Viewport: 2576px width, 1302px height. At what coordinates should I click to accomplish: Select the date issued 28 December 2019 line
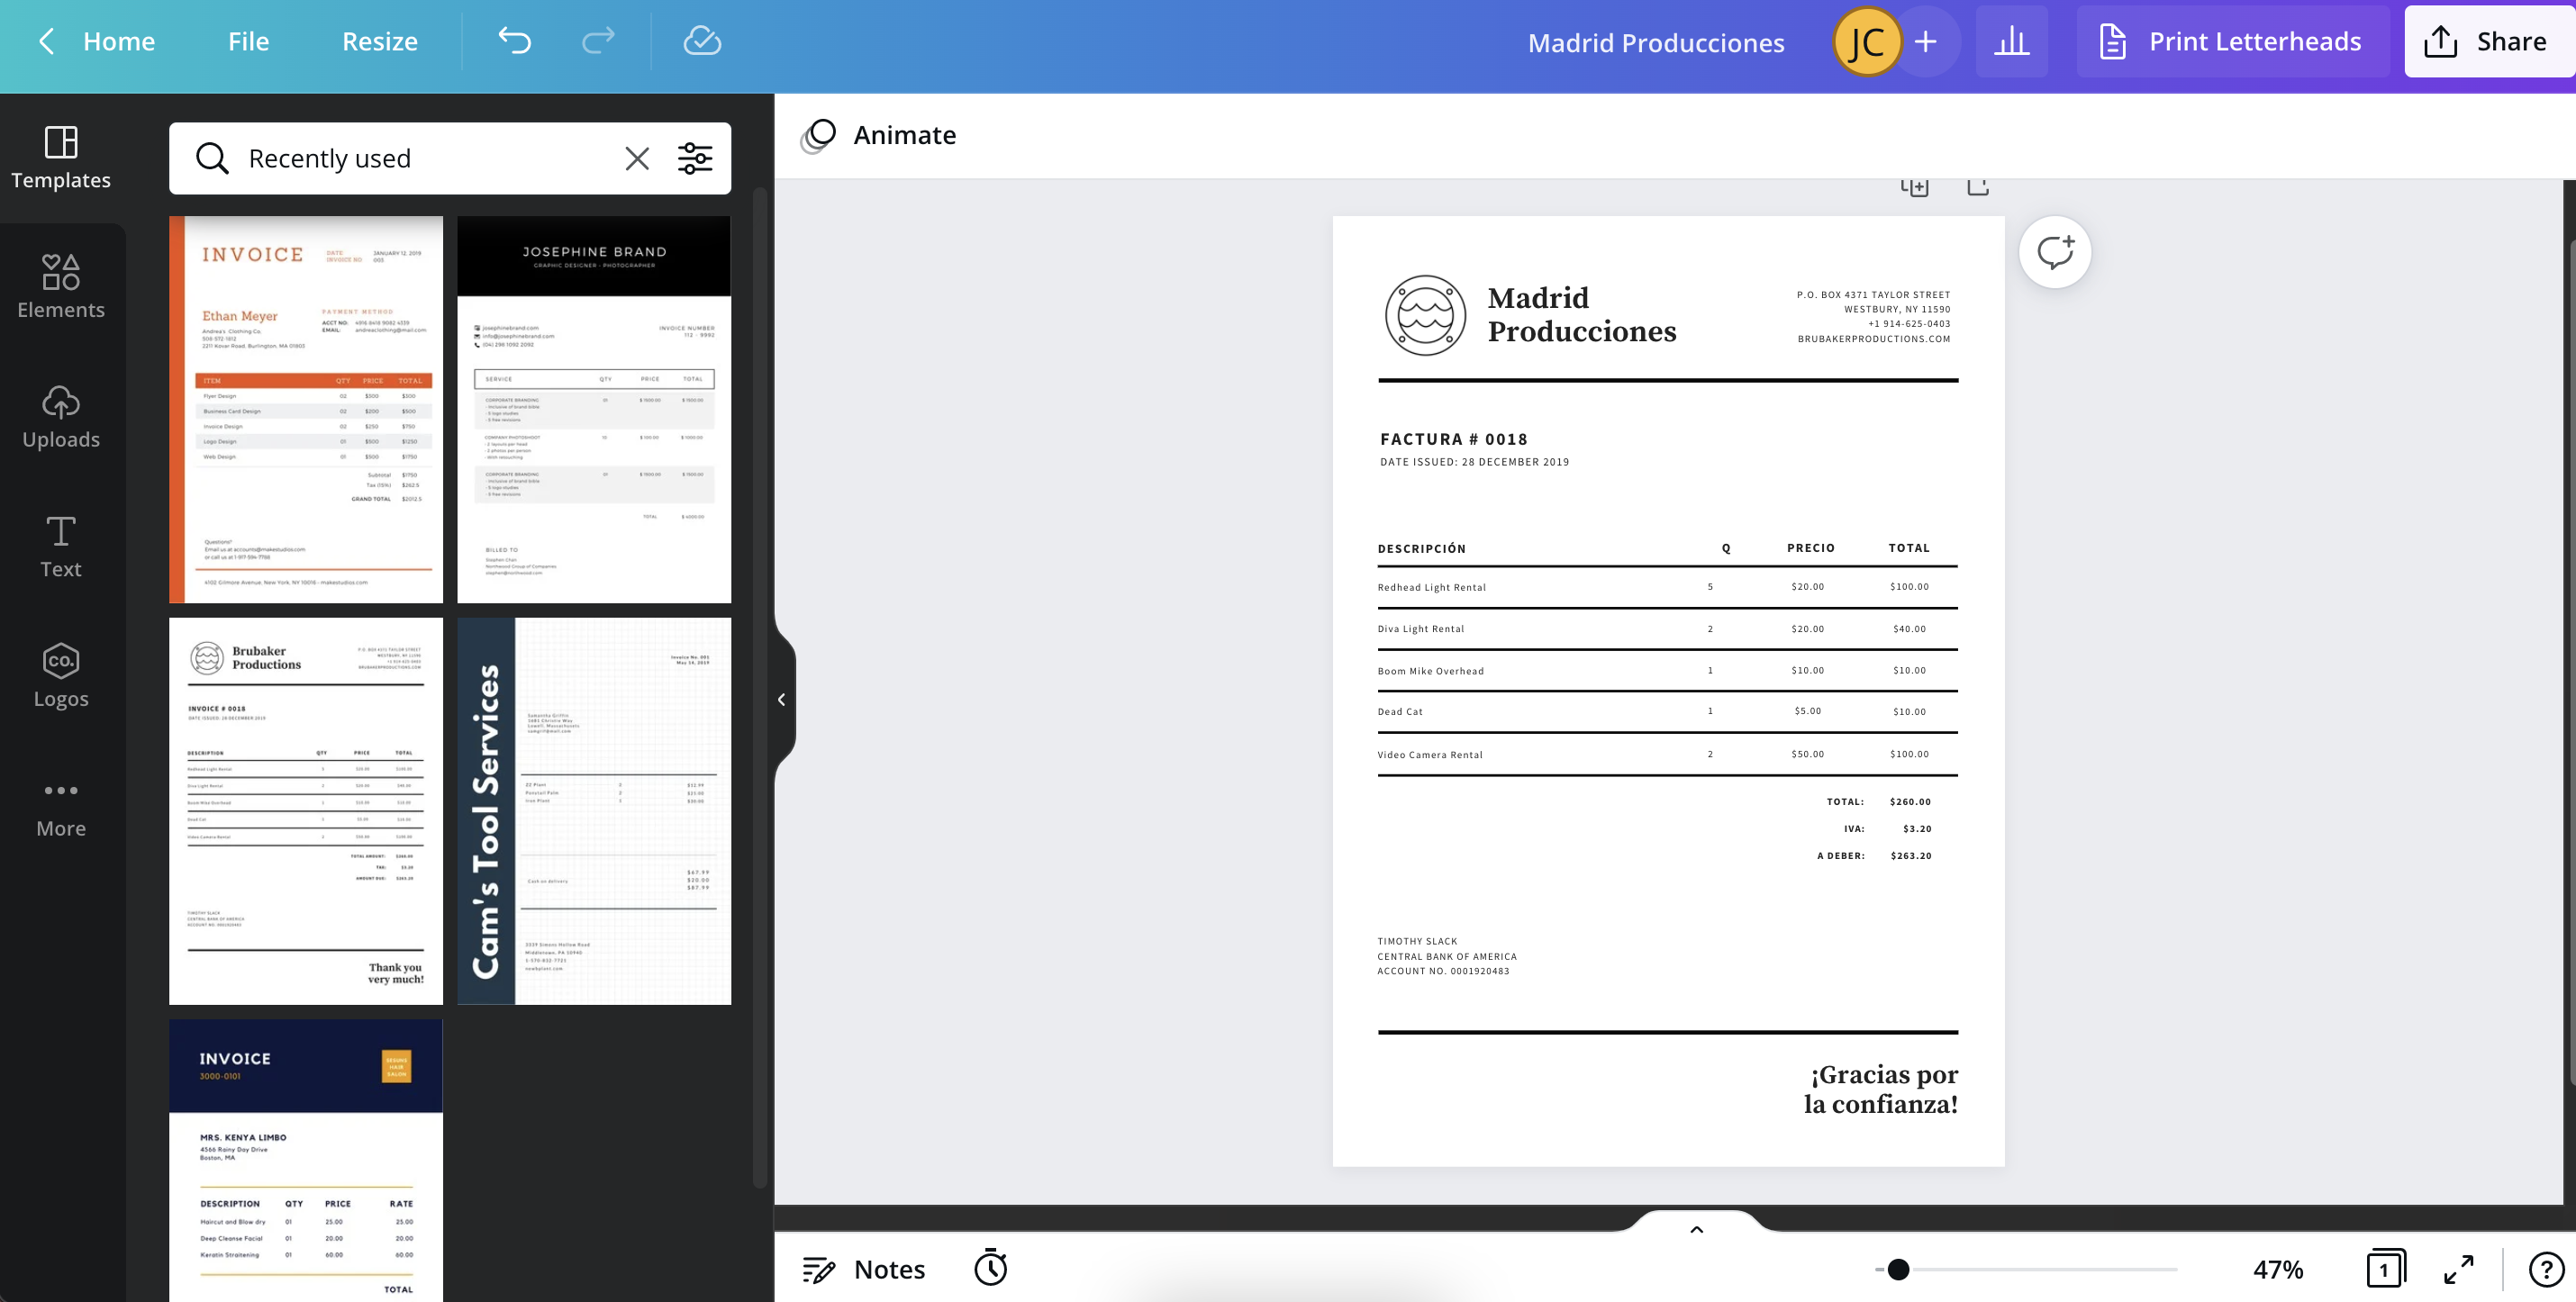[x=1475, y=462]
